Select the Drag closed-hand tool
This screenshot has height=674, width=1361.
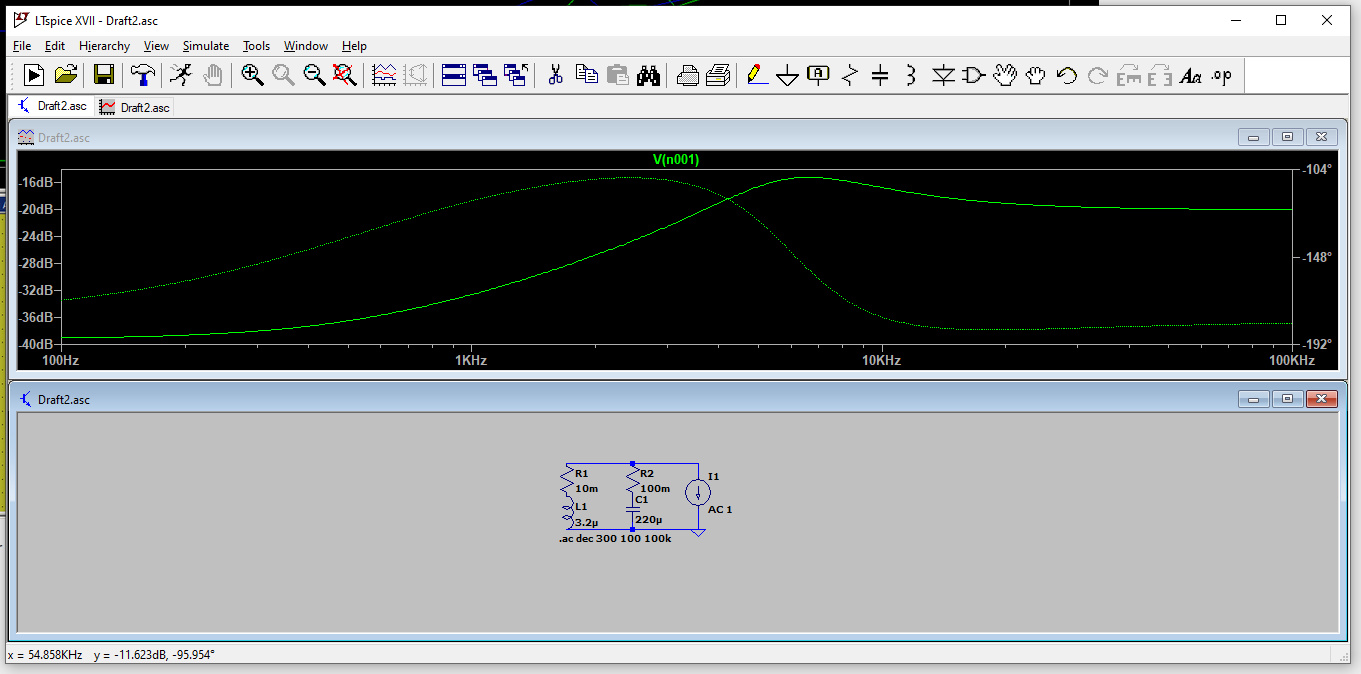click(x=1036, y=75)
